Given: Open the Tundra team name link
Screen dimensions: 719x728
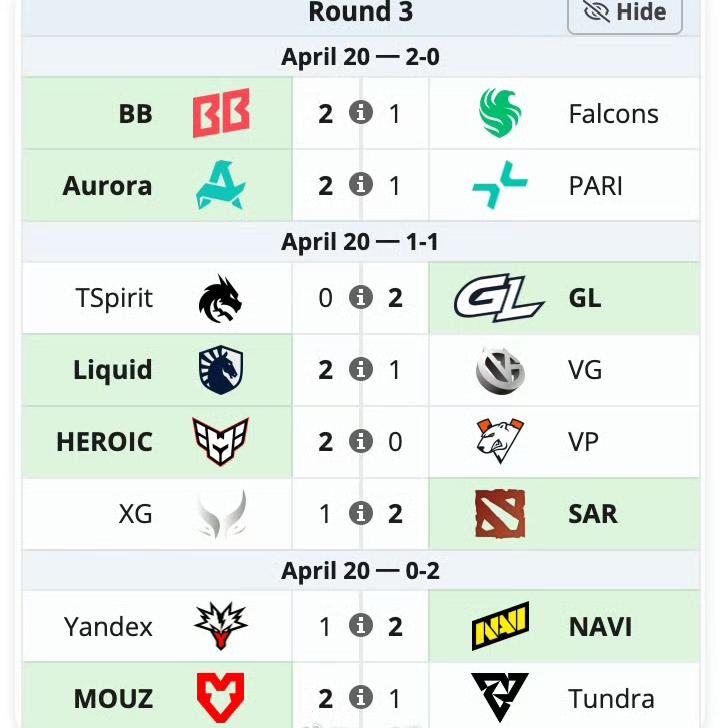Looking at the screenshot, I should (x=611, y=698).
